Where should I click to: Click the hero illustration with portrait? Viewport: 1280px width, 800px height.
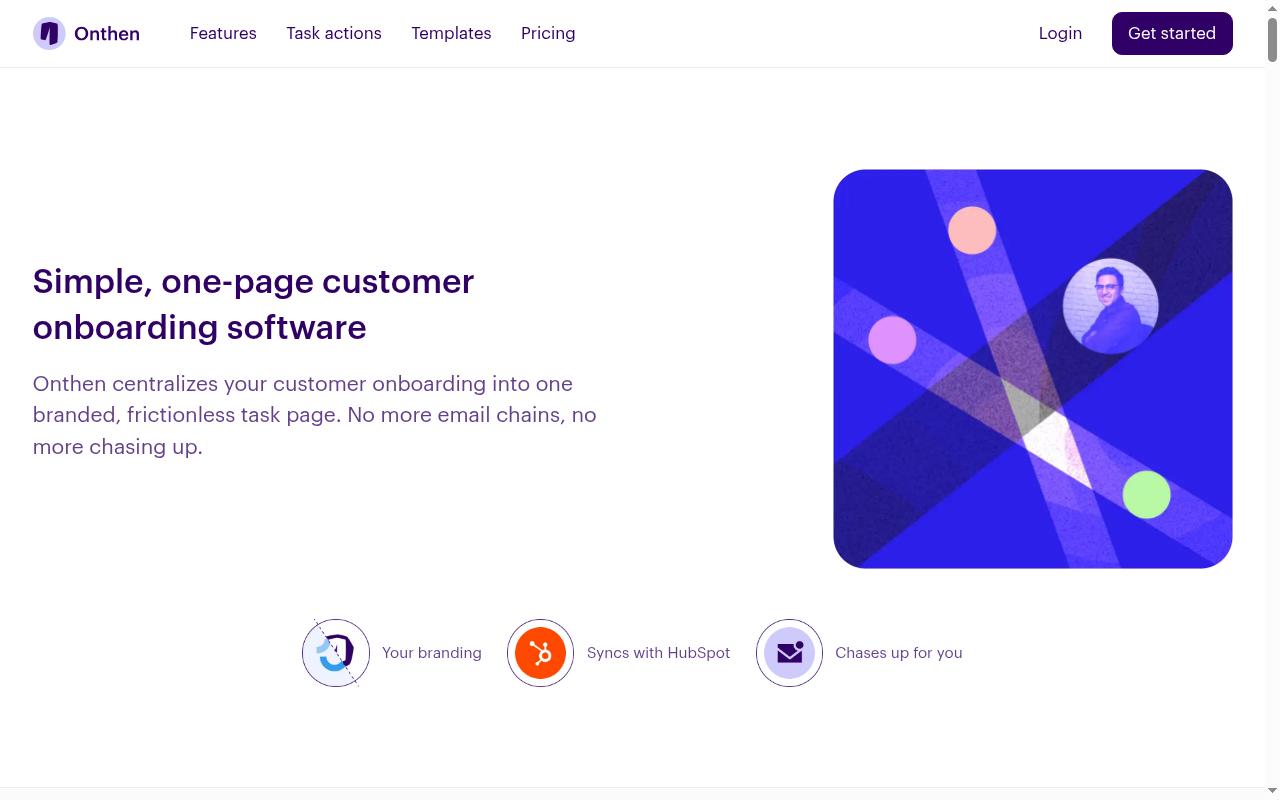1033,369
